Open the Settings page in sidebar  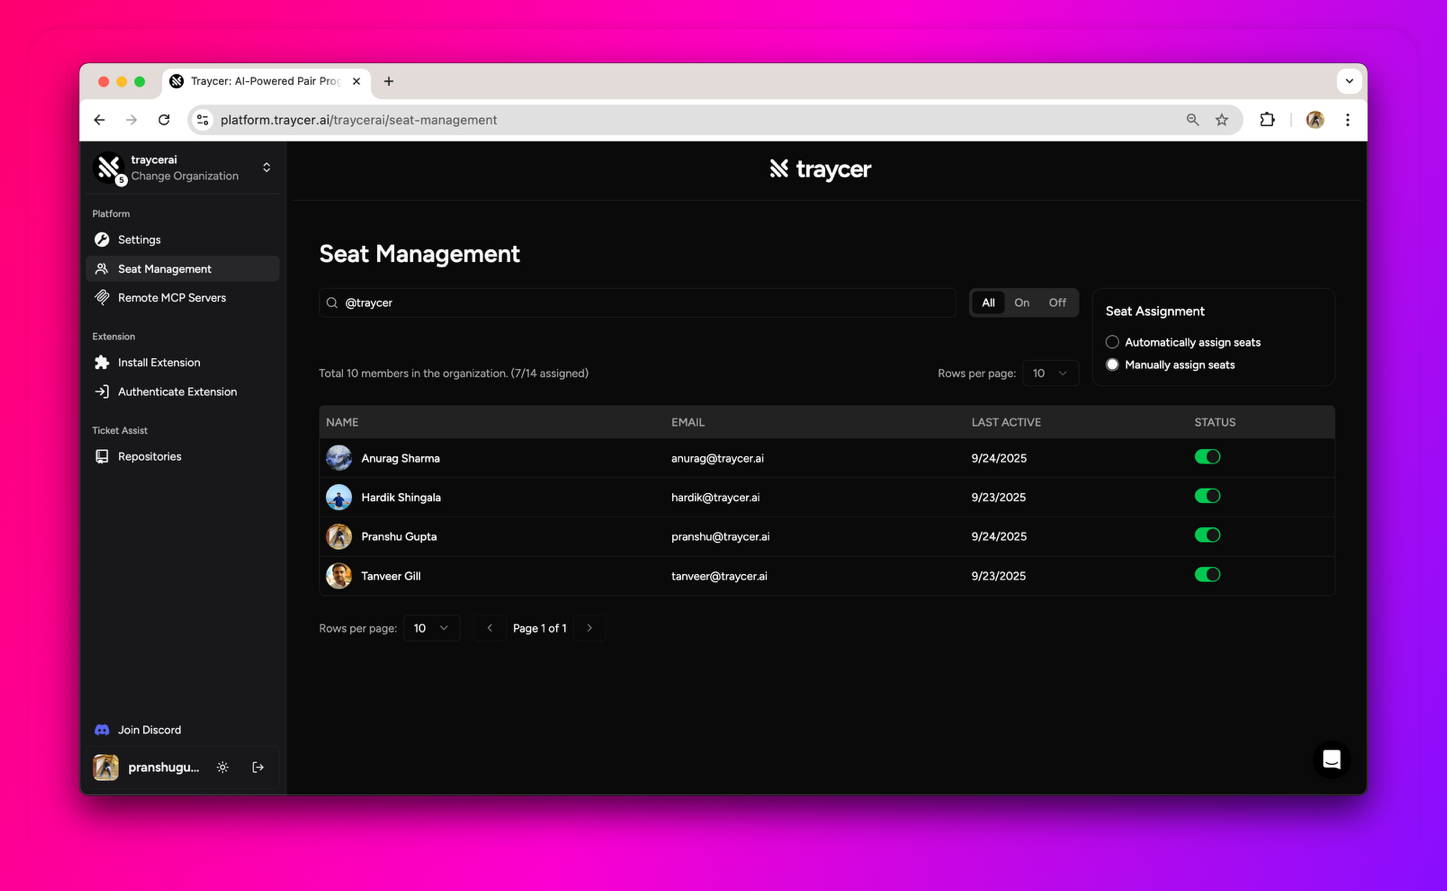pos(182,240)
